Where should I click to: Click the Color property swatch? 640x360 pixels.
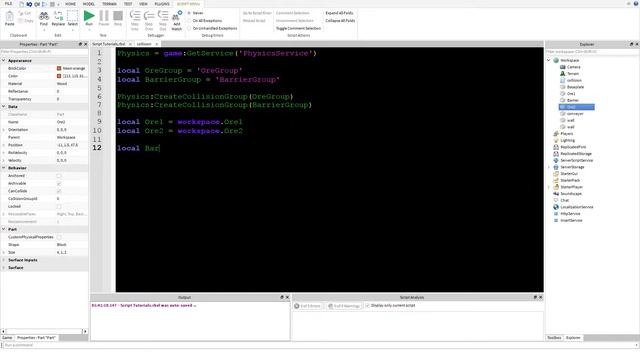[59, 76]
